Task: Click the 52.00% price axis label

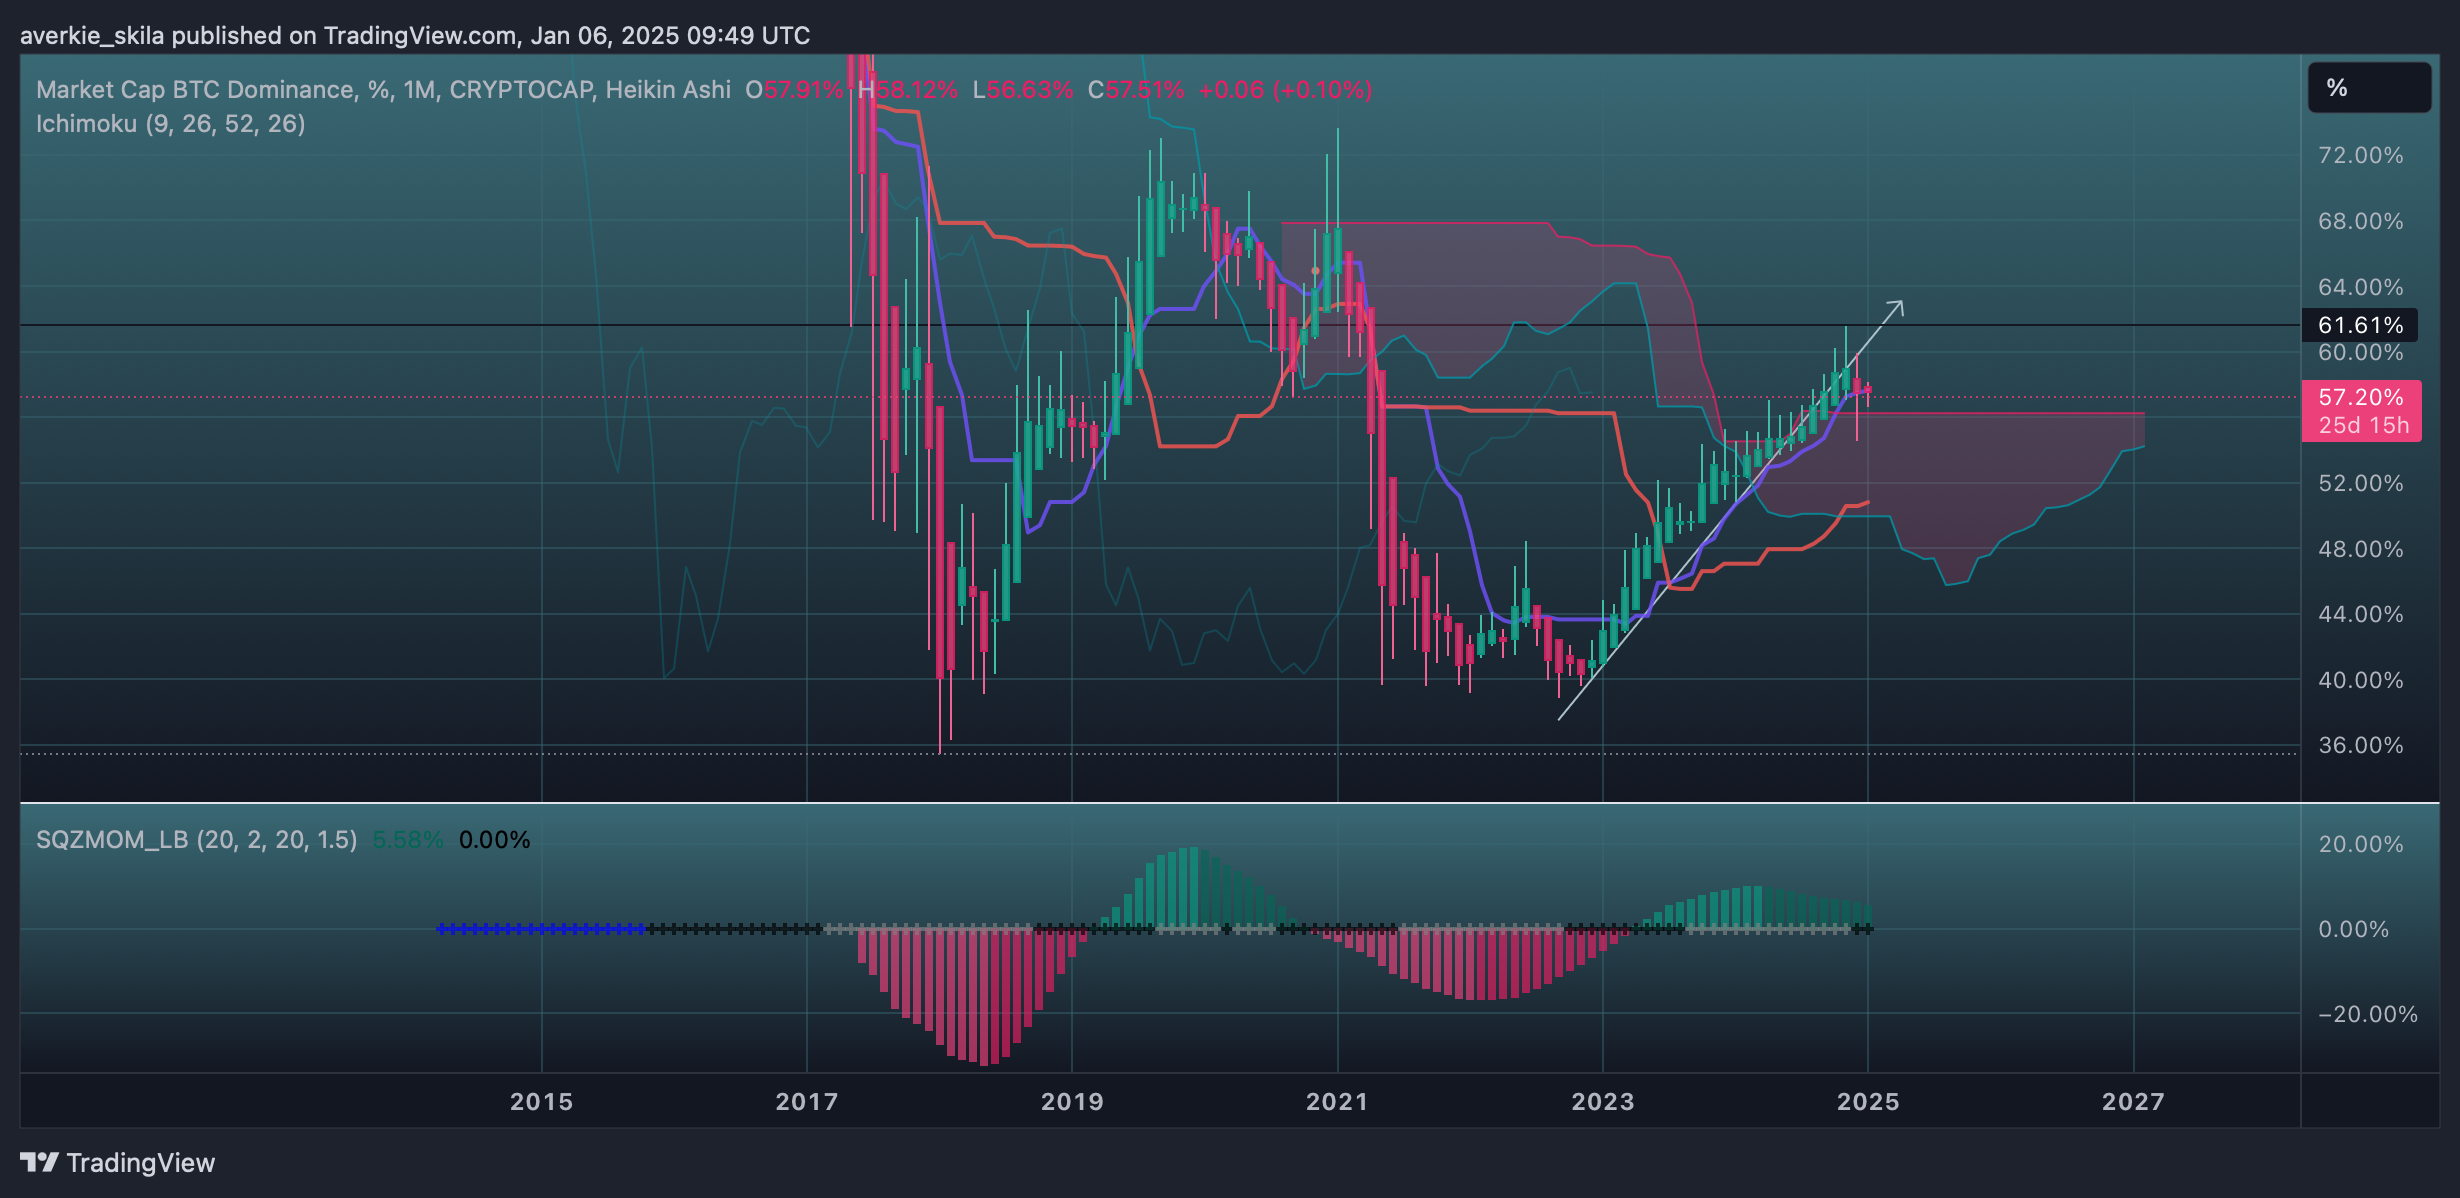Action: pyautogui.click(x=2361, y=483)
